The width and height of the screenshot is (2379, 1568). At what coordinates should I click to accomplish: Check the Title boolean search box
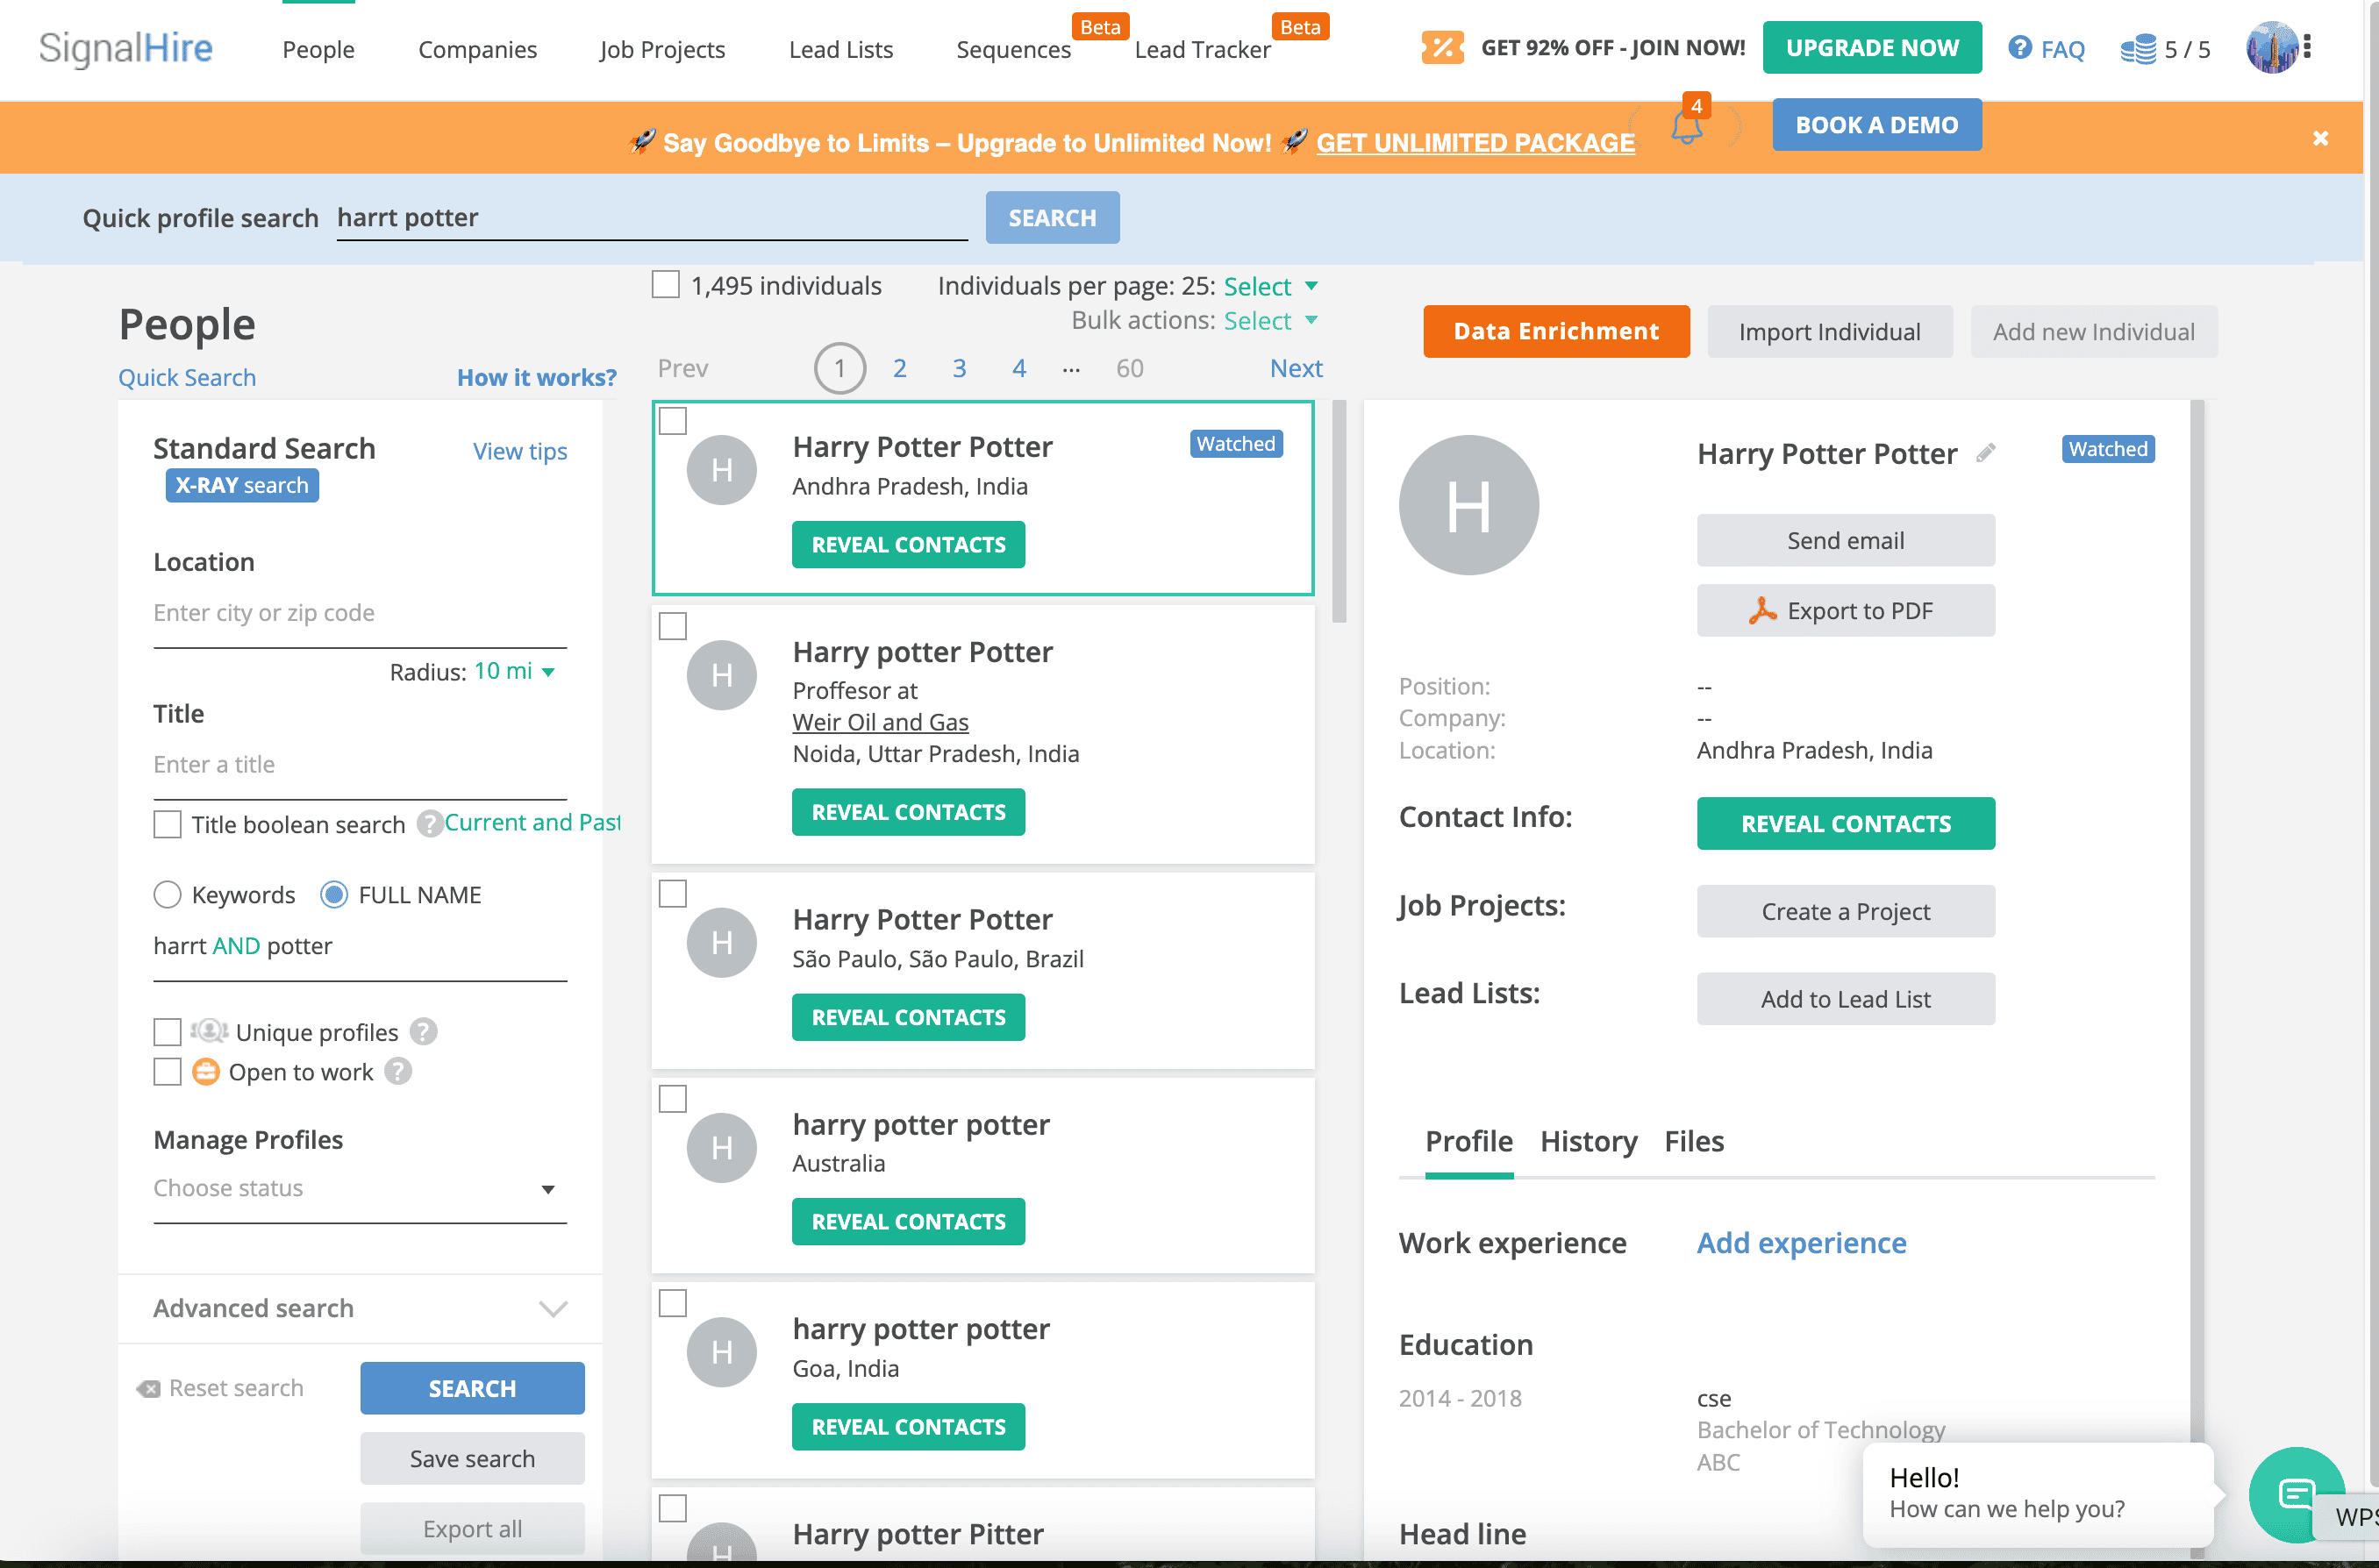pyautogui.click(x=167, y=824)
